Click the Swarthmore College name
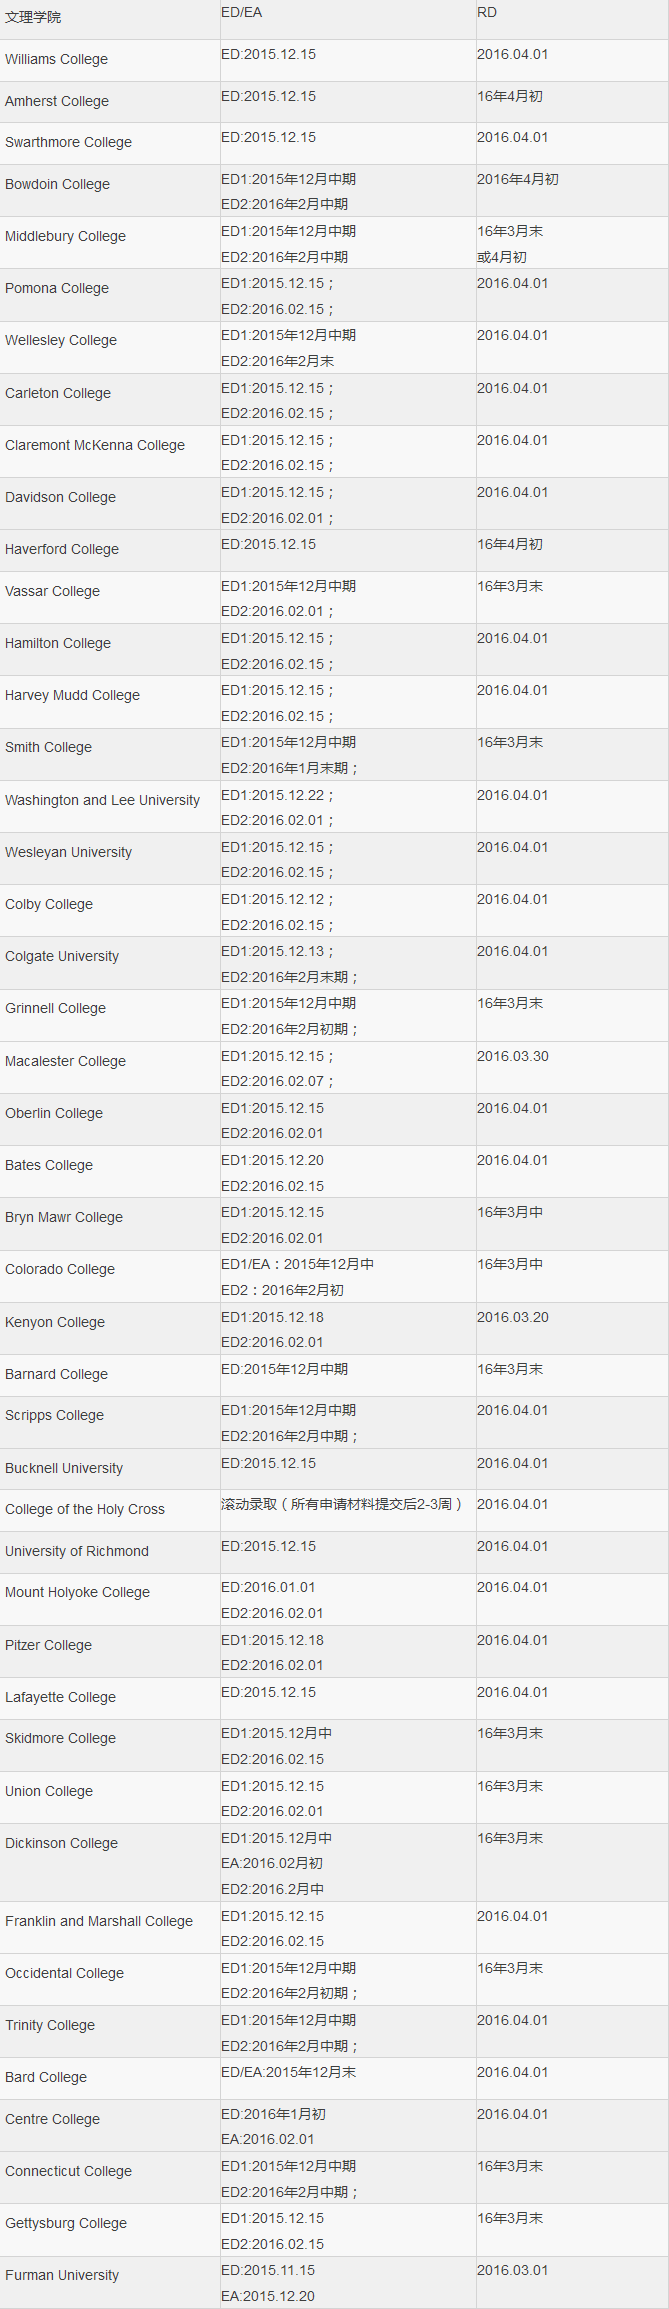This screenshot has width=669, height=2309. (68, 142)
